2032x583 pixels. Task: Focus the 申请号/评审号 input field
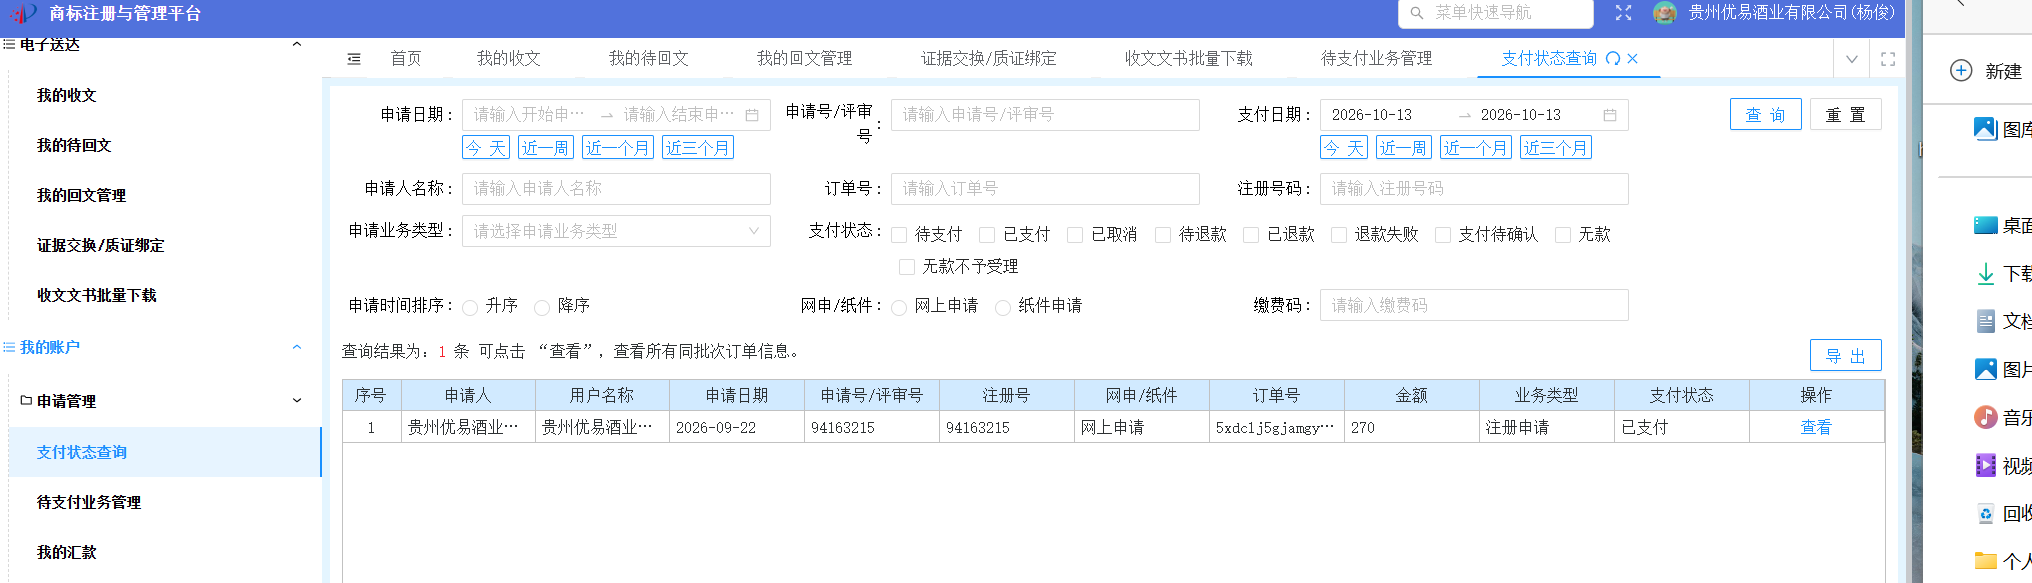[1045, 115]
